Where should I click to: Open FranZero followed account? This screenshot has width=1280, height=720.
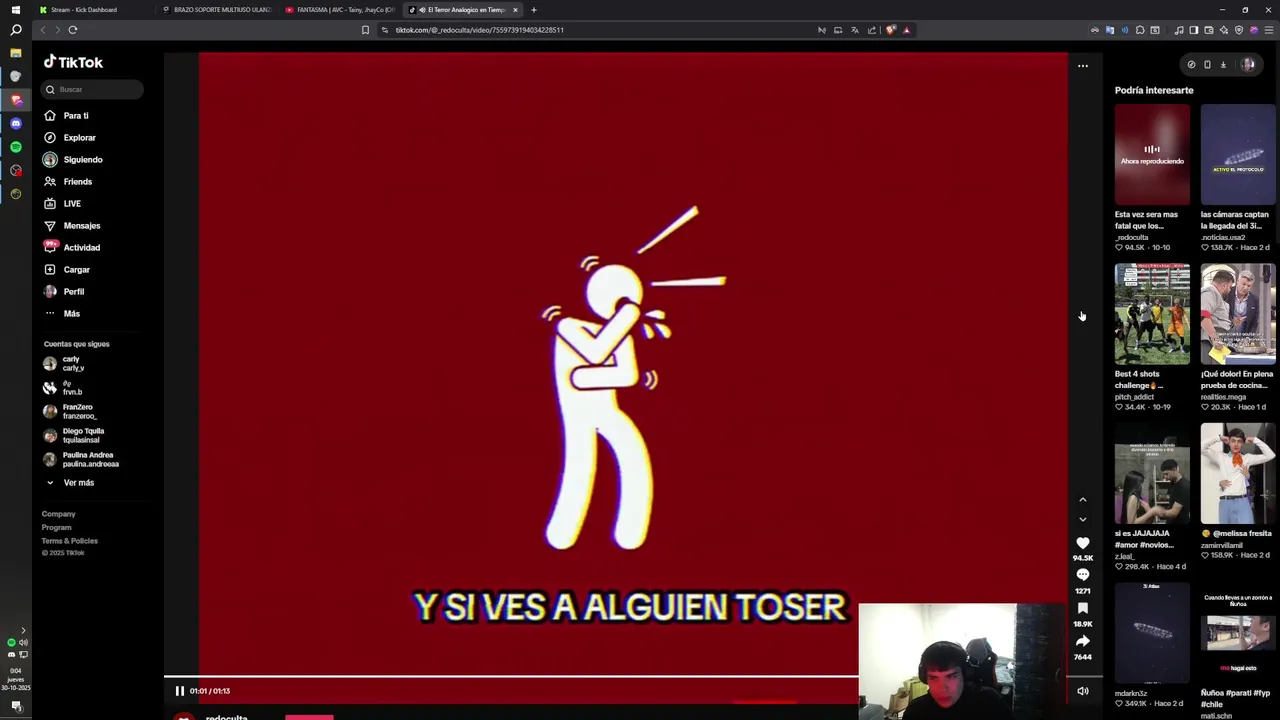click(69, 411)
